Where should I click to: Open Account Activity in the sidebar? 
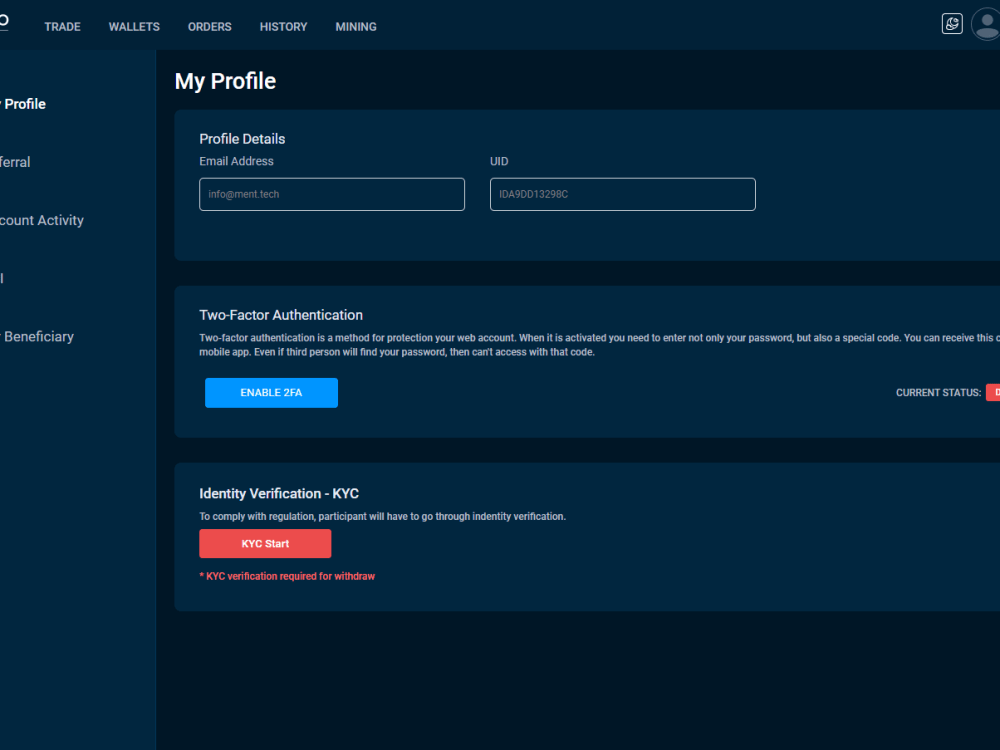pos(41,220)
